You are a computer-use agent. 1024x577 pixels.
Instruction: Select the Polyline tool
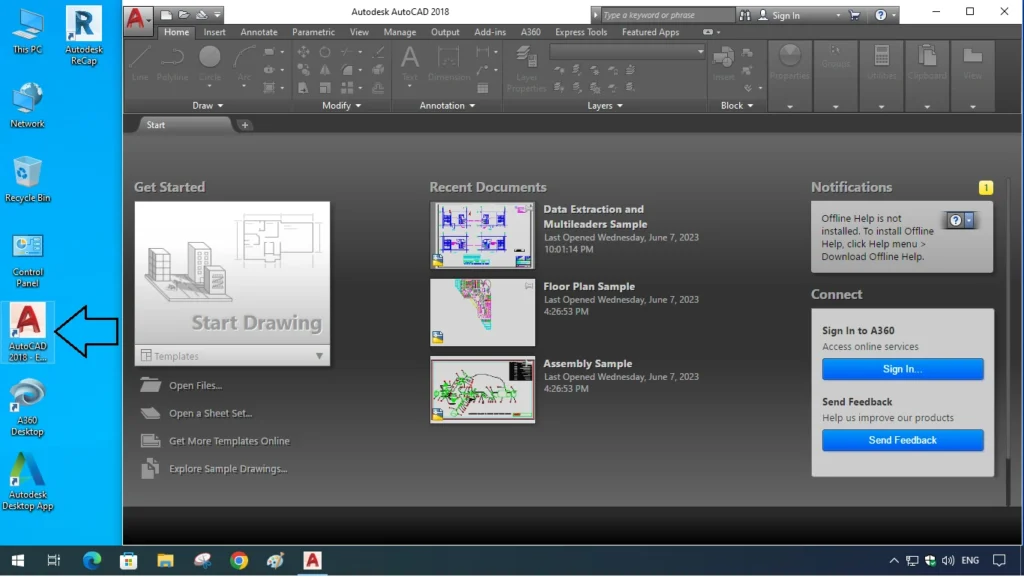point(172,64)
